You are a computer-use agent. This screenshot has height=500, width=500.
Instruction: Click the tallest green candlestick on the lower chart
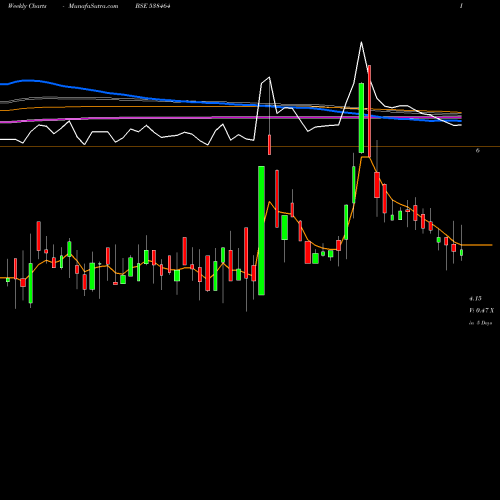click(x=262, y=230)
